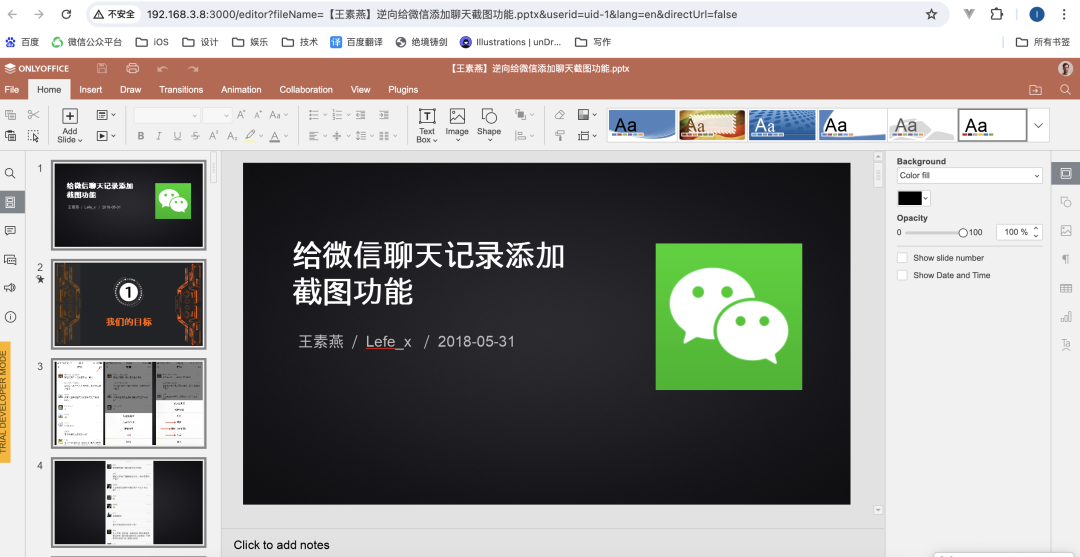Screen dimensions: 1080x557
Task: Open Table settings in right sidebar
Action: (x=1066, y=288)
